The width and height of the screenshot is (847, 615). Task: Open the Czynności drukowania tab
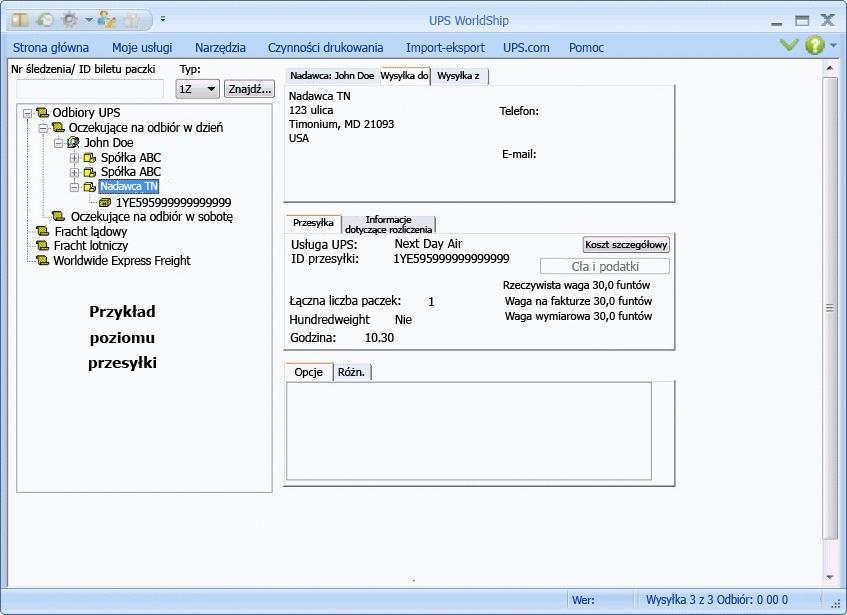point(325,48)
